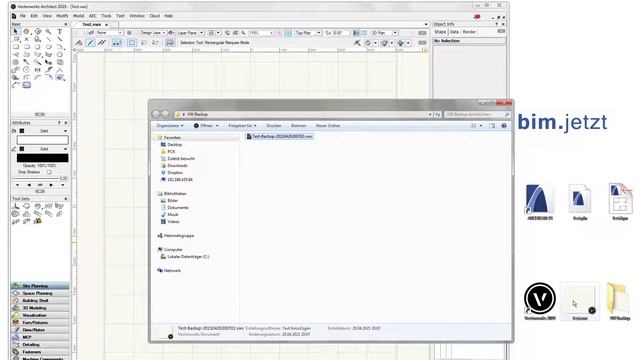Viewport: 640px width, 360px height.
Task: Open the Explorer view options dropdown arrow
Action: [x=481, y=126]
